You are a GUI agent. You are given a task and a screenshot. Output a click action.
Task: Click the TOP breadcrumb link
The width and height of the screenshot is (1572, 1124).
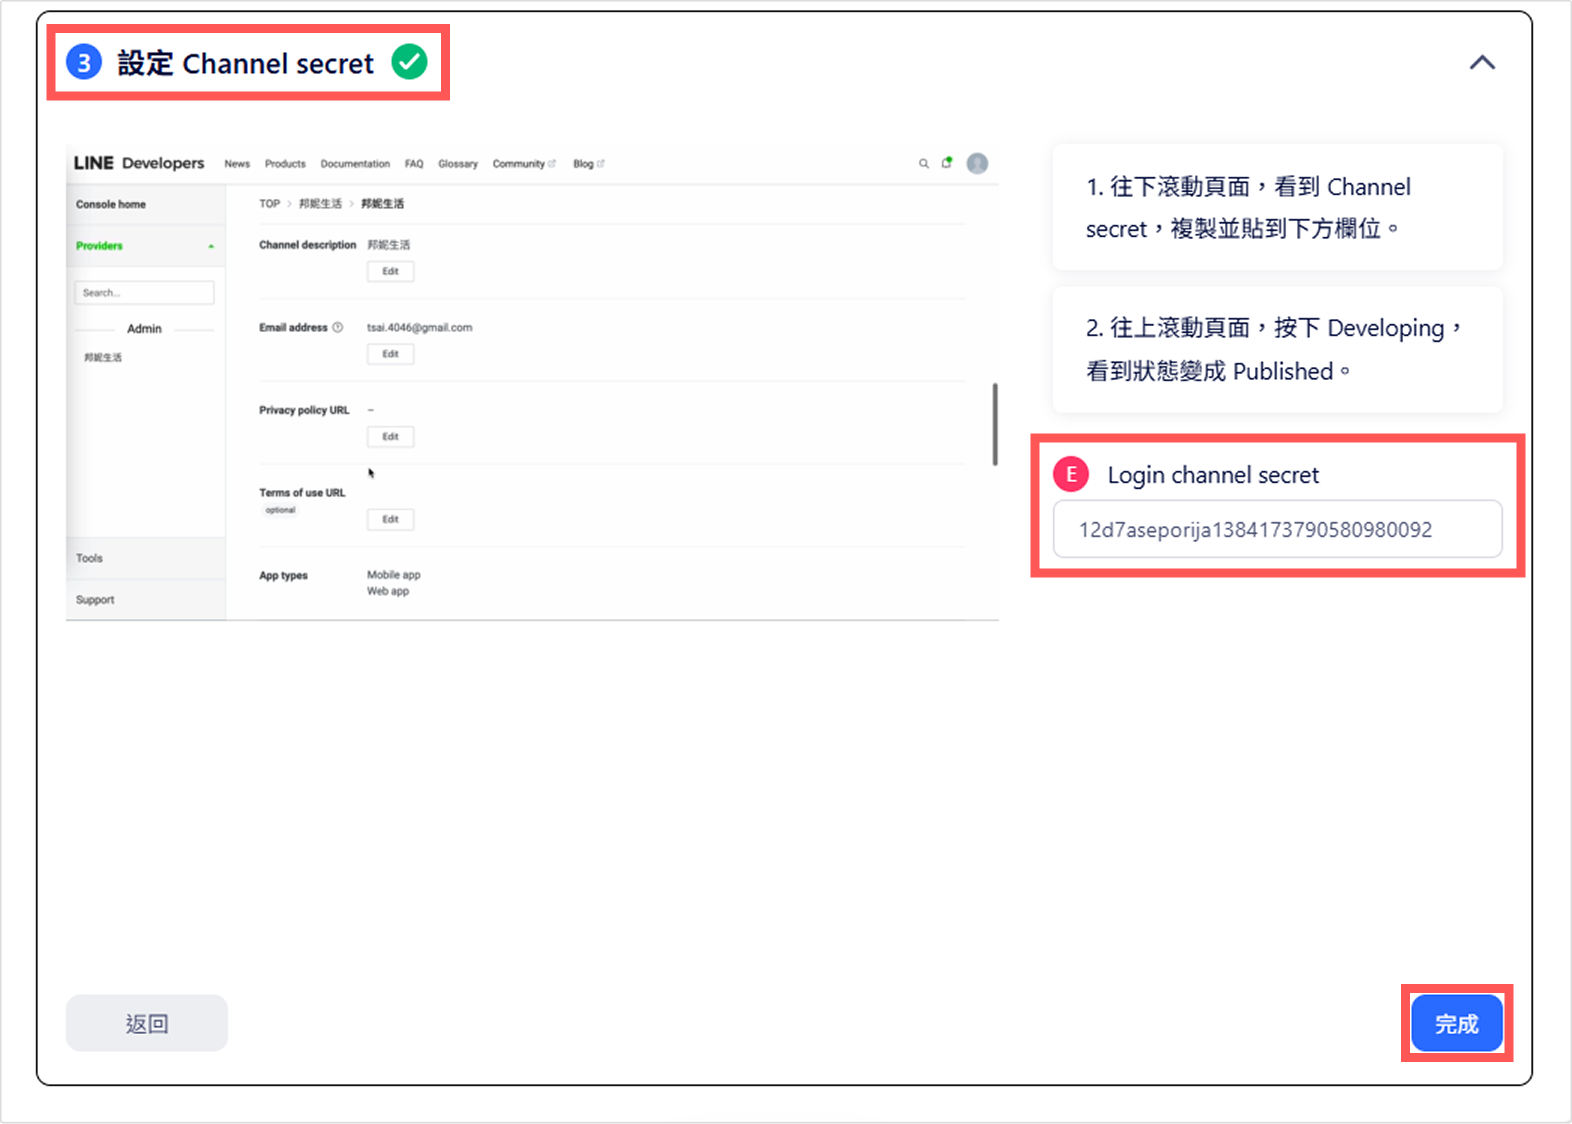[x=270, y=204]
